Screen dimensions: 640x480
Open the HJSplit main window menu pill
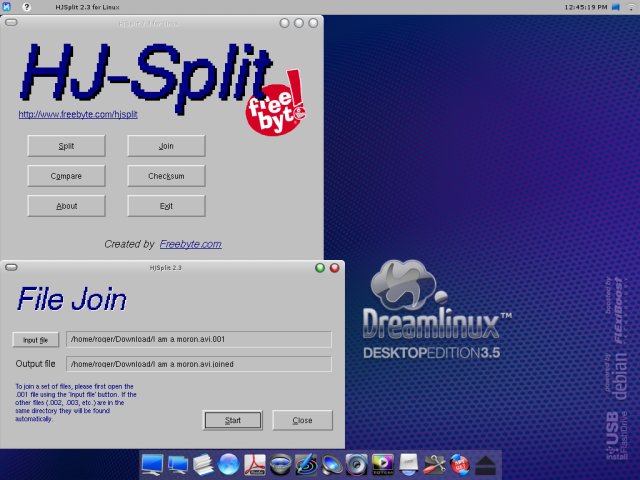(11, 22)
